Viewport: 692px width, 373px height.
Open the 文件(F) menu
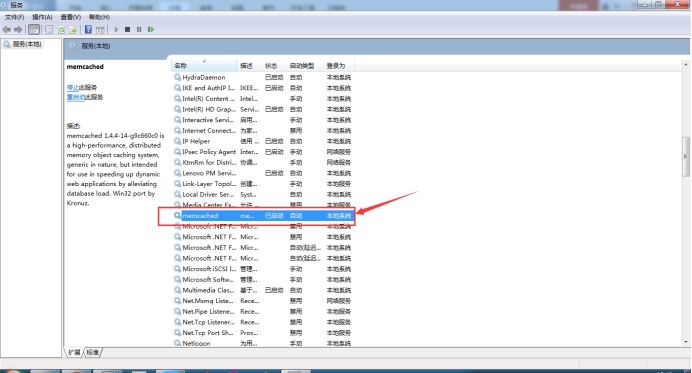coord(15,17)
